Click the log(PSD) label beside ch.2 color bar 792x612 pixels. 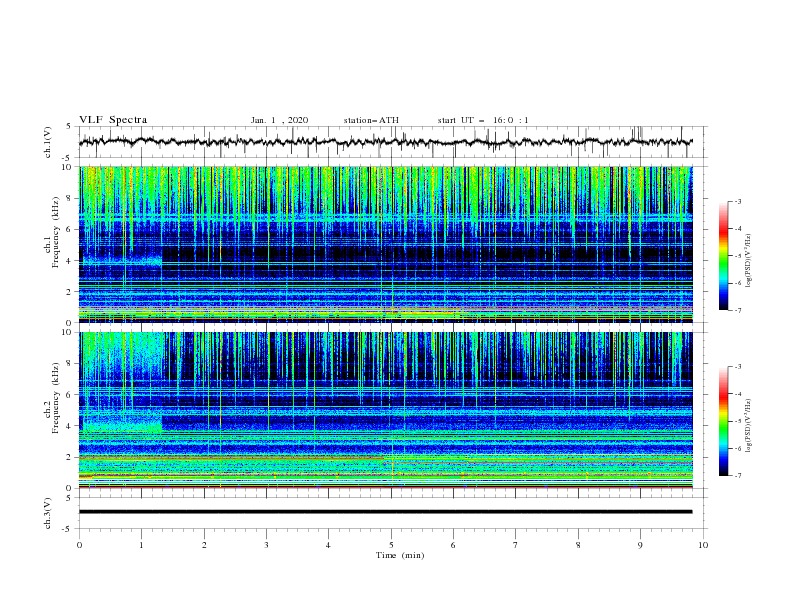click(749, 425)
